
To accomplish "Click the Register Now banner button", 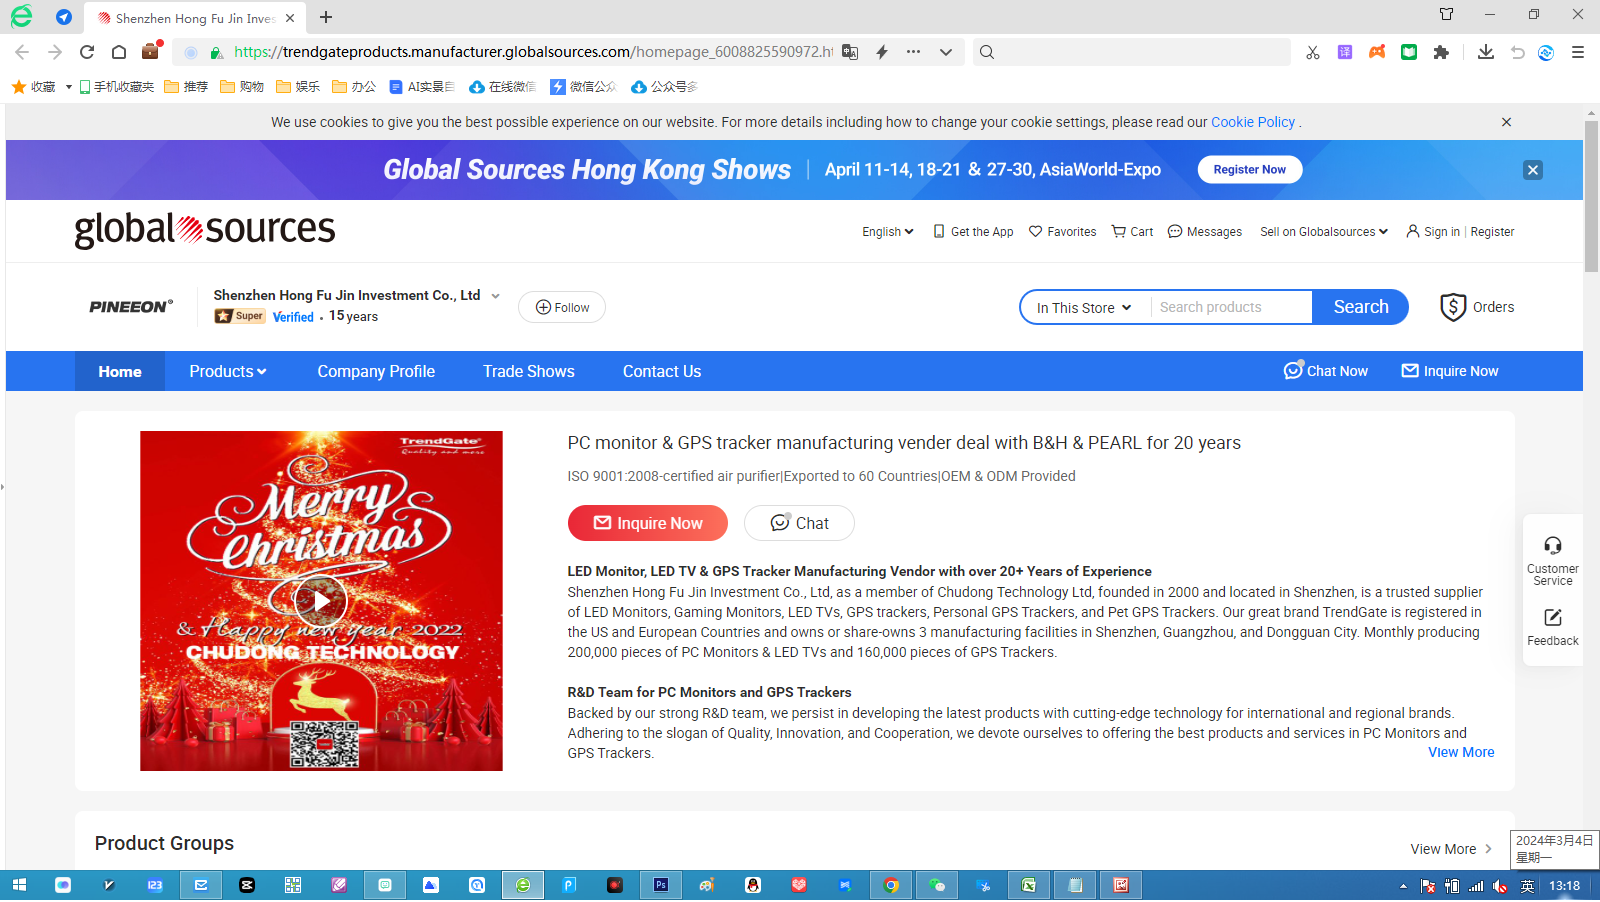I will pos(1250,170).
